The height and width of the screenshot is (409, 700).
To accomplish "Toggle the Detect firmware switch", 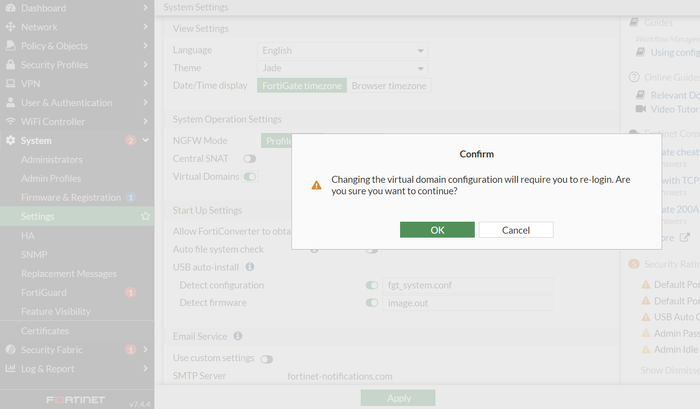I will pyautogui.click(x=372, y=303).
